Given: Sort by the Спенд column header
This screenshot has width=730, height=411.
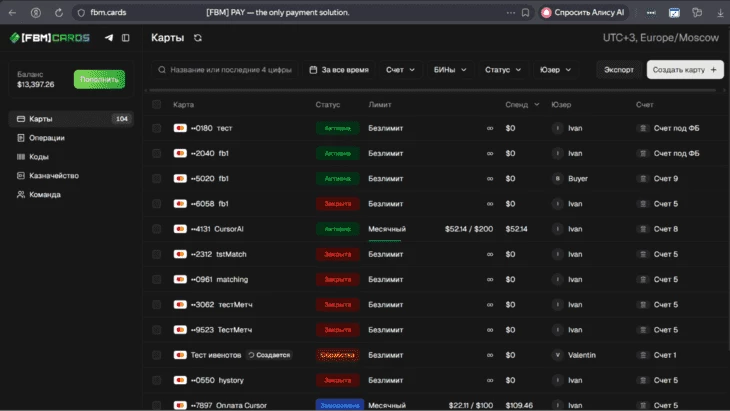Looking at the screenshot, I should click(522, 104).
